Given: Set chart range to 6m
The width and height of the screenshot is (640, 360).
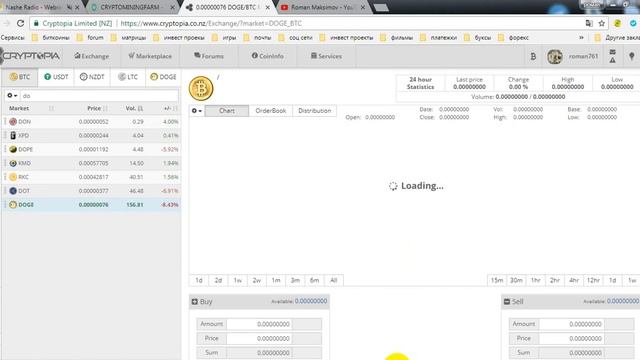Looking at the screenshot, I should click(x=314, y=280).
